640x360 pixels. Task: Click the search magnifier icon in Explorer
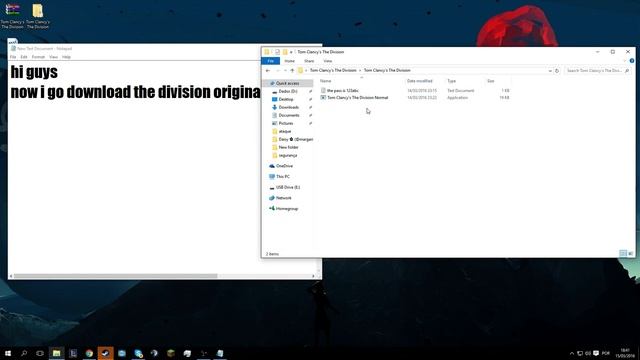click(627, 71)
